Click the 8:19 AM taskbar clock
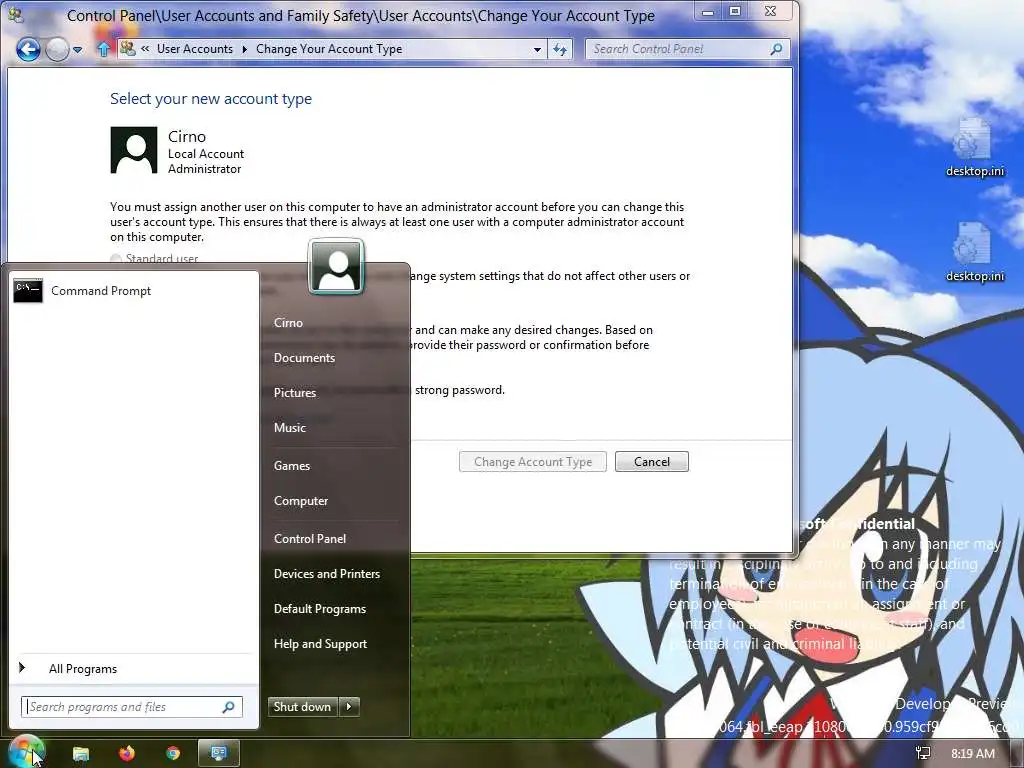 [x=972, y=754]
